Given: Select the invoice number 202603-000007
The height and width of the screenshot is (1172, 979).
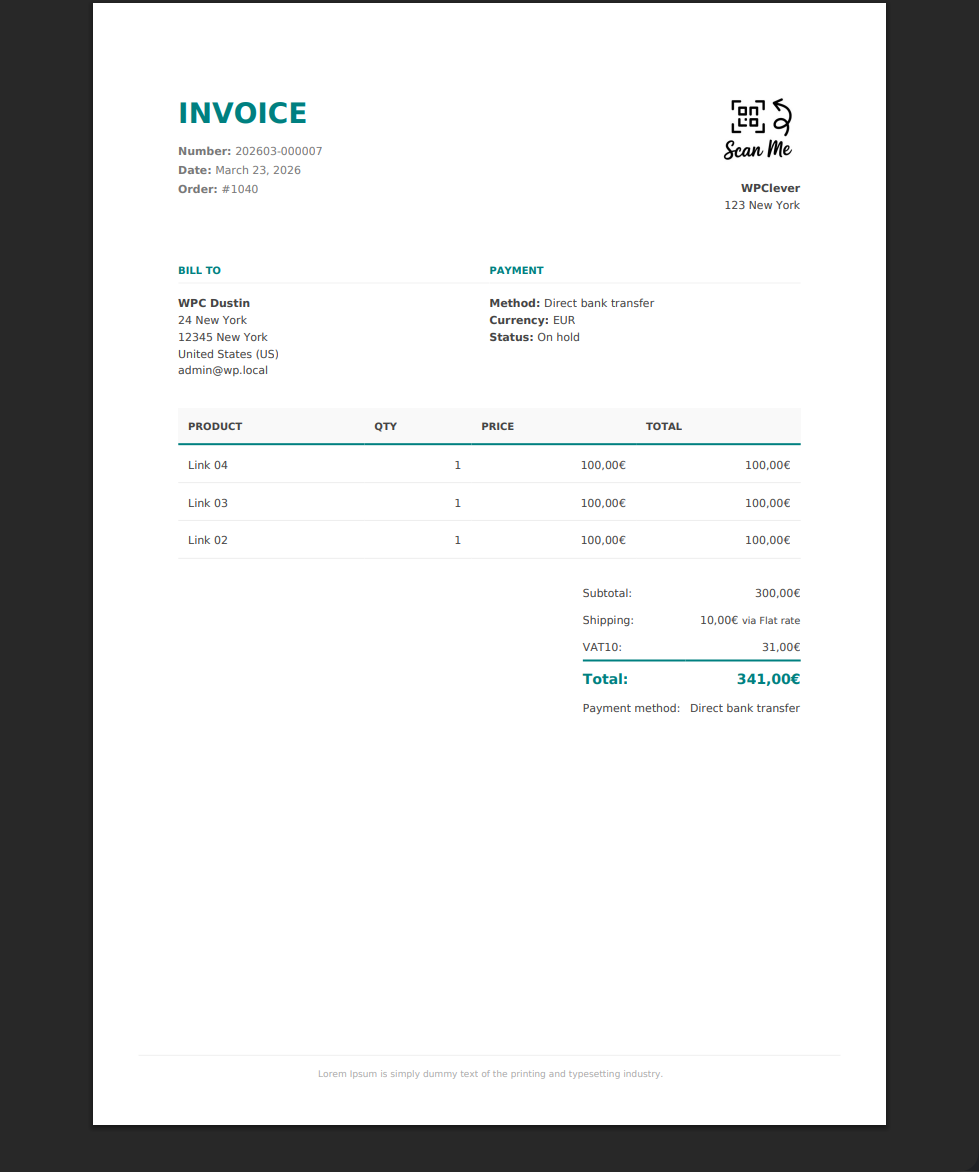Looking at the screenshot, I should pos(278,152).
